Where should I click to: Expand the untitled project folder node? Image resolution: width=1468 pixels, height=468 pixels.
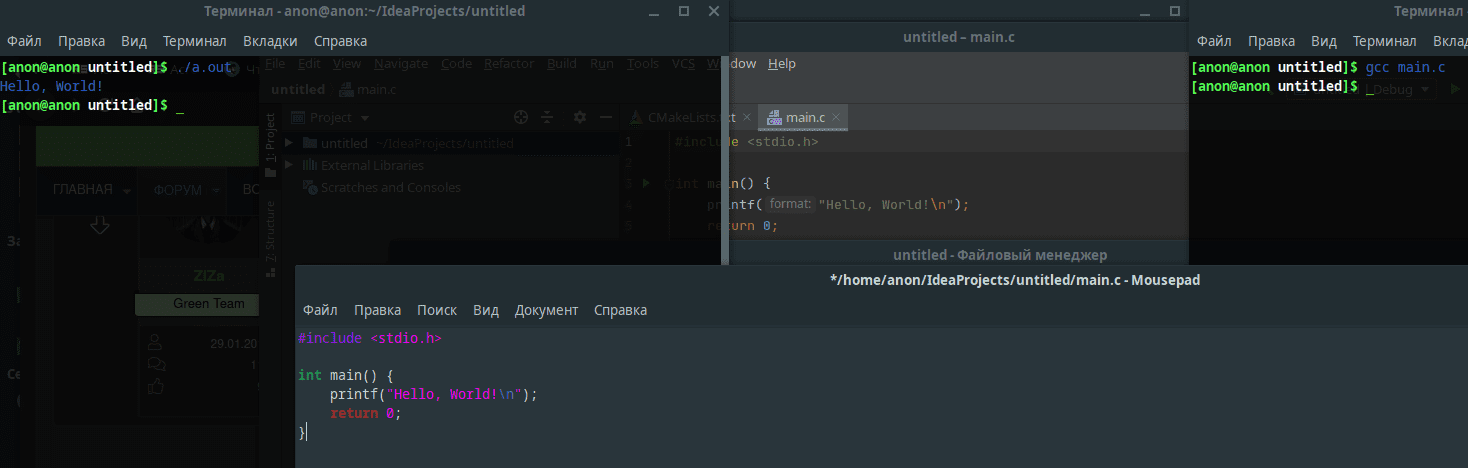click(289, 143)
